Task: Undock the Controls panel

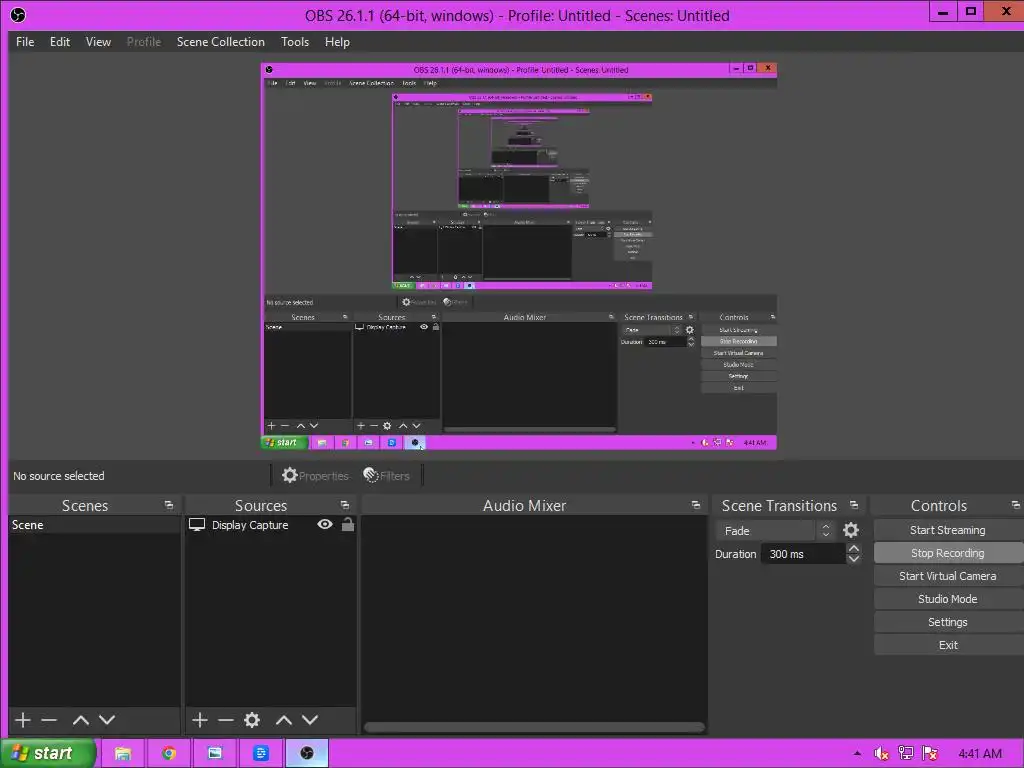Action: tap(1016, 505)
